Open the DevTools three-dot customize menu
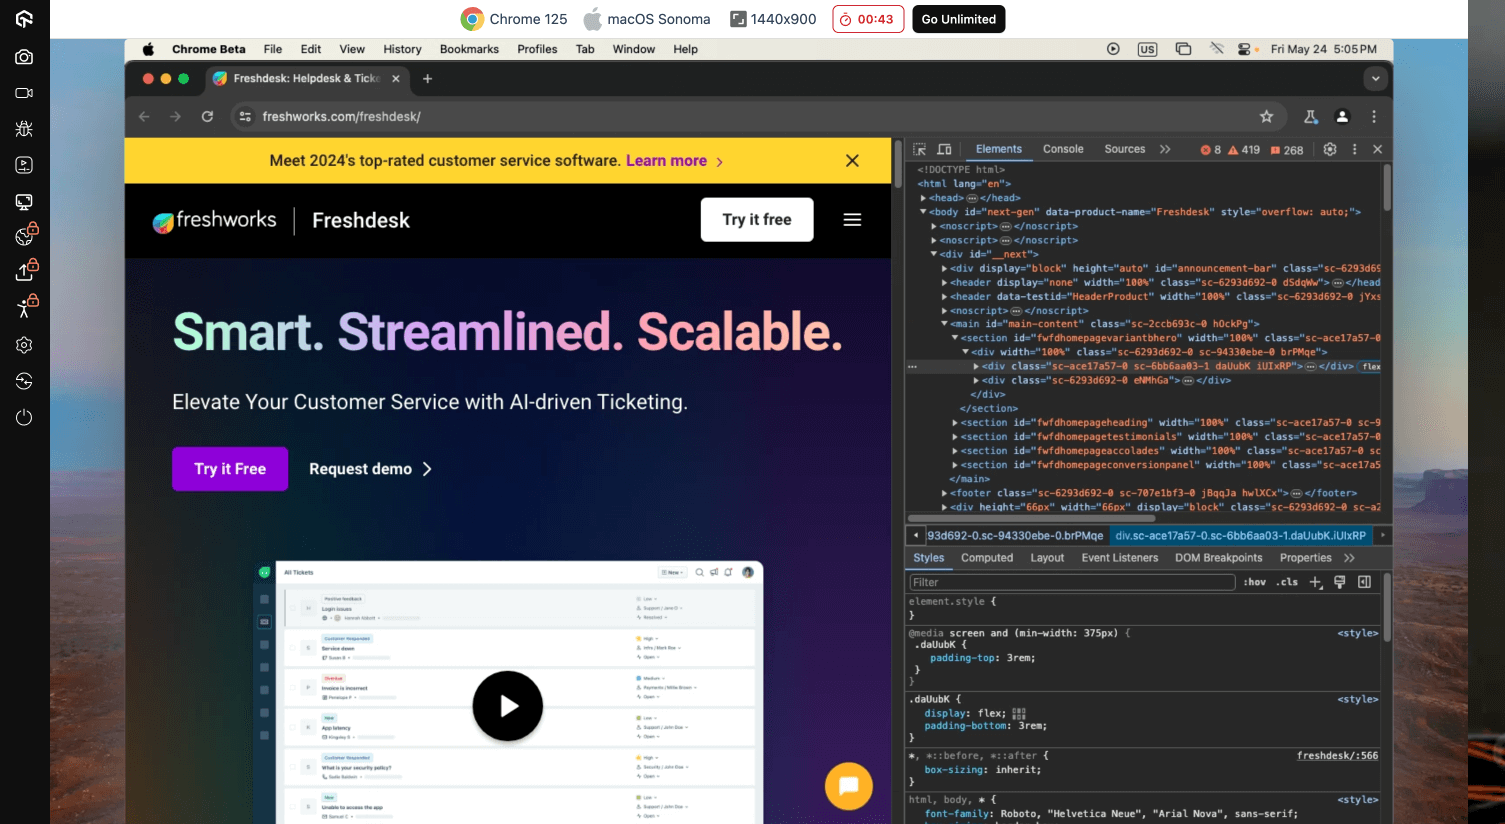This screenshot has width=1505, height=824. tap(1355, 149)
